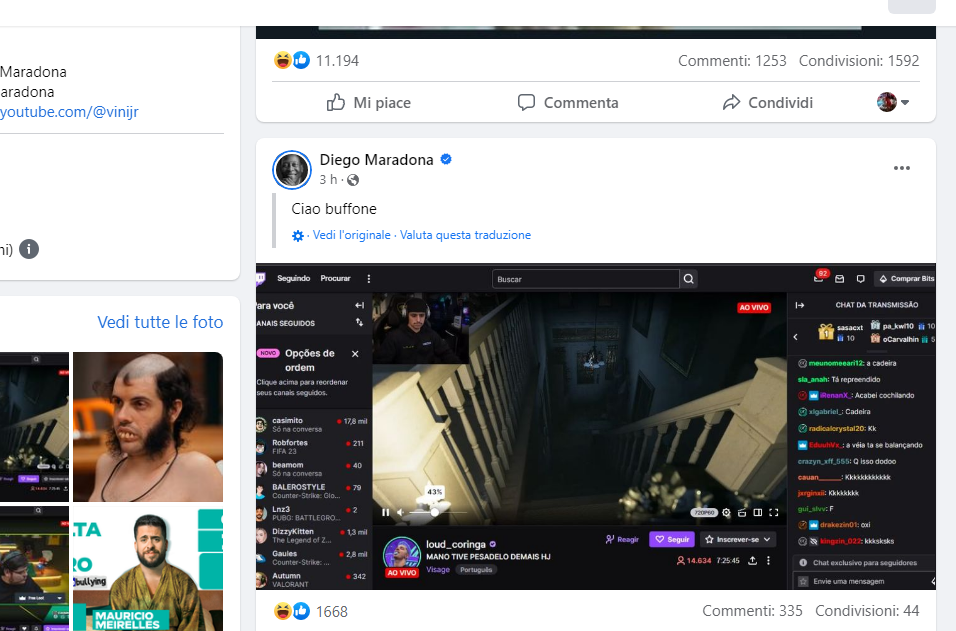
Task: View the 335 comments on Maradona's post
Action: click(752, 611)
